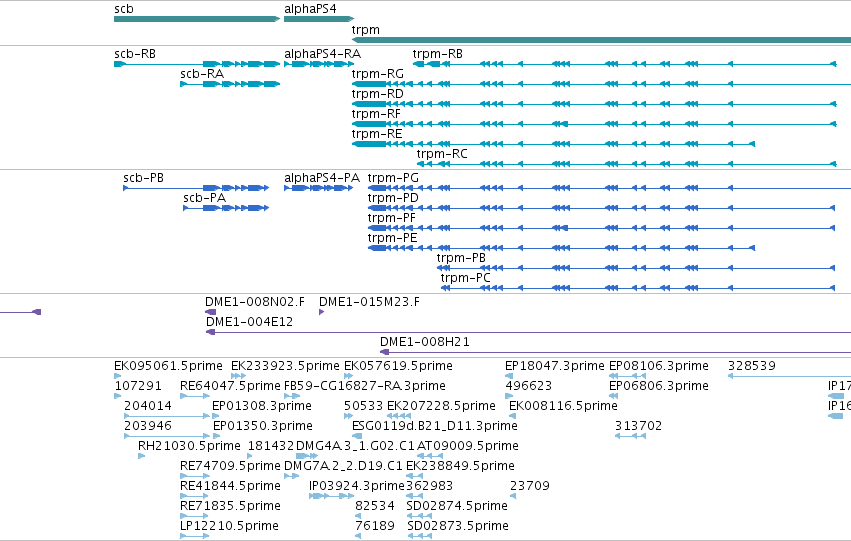Click the RH21030.5prime EST label
The image size is (851, 541).
coord(189,446)
